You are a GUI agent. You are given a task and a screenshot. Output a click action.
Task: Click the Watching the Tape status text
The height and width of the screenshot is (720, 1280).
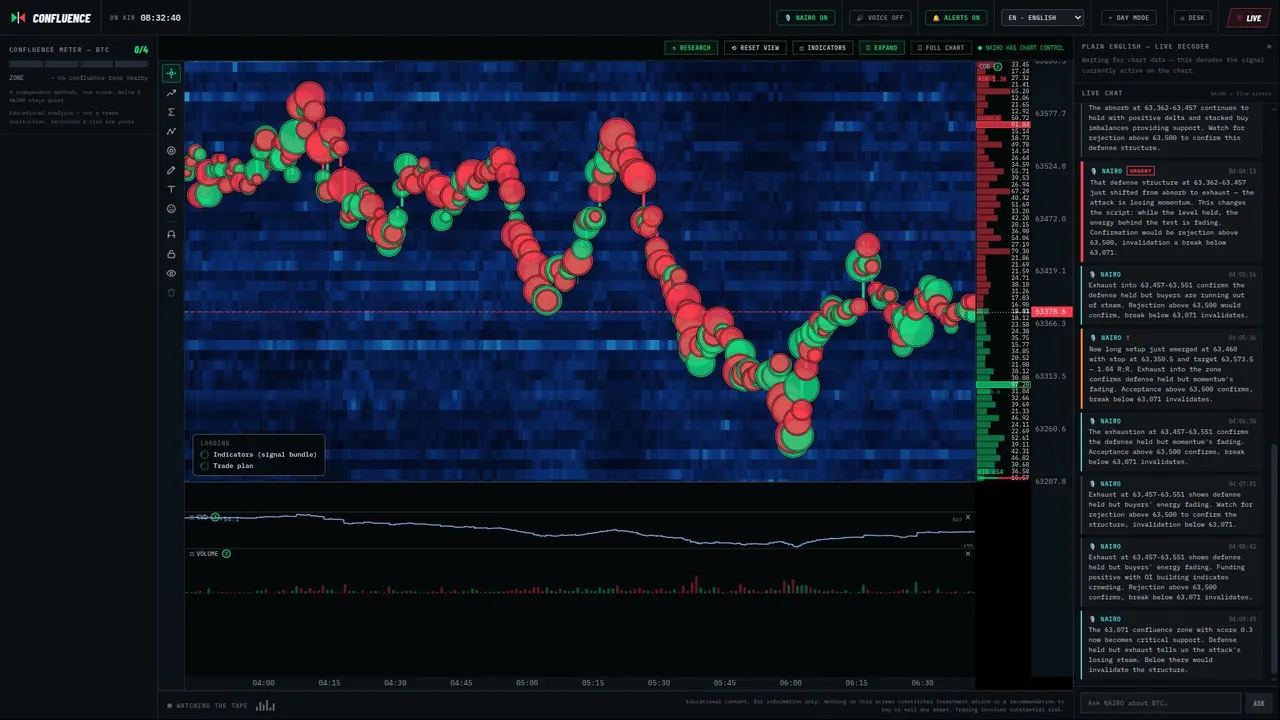click(x=212, y=706)
